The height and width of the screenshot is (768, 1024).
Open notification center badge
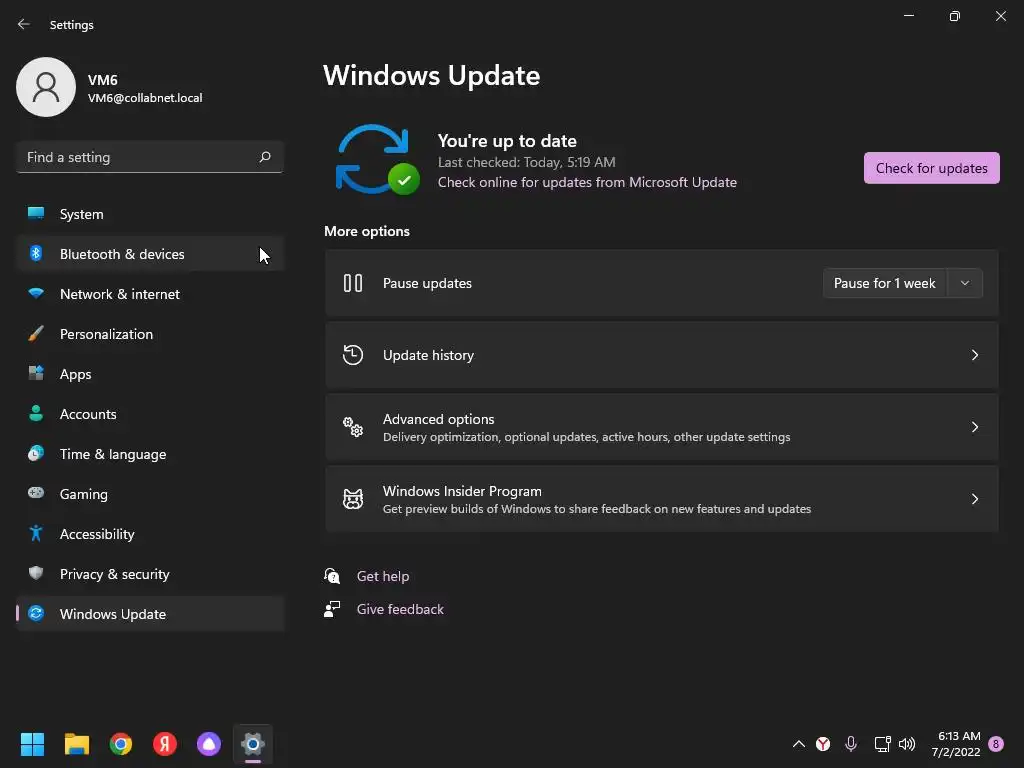(x=996, y=744)
